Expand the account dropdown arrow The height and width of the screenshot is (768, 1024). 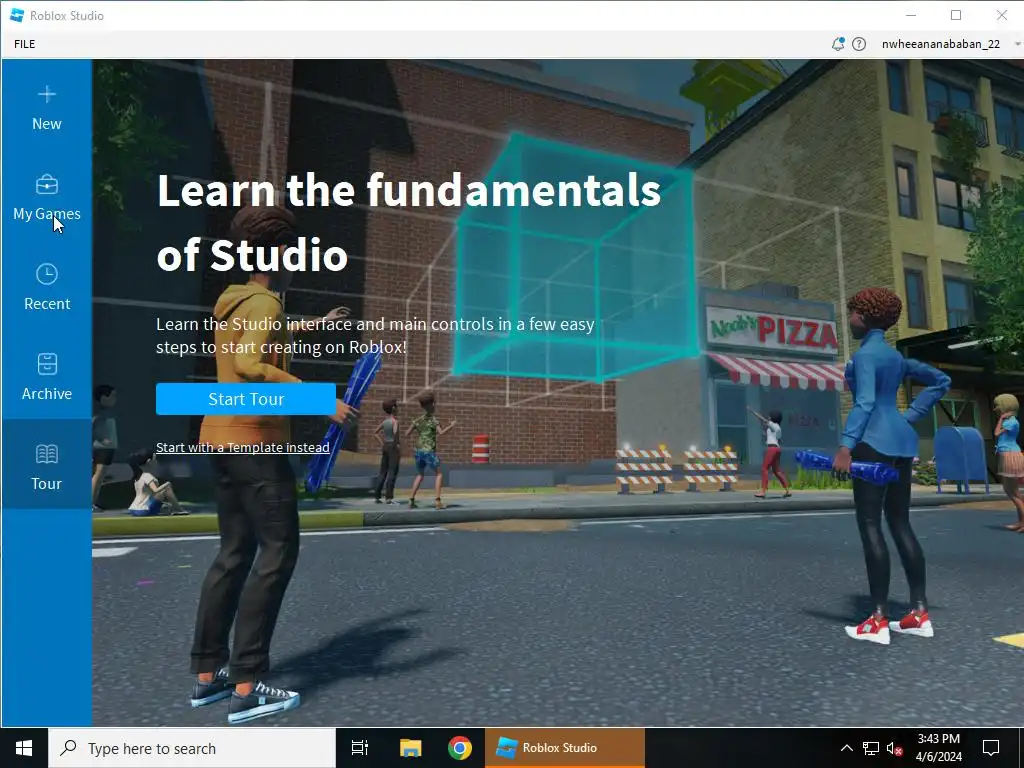[x=1017, y=44]
